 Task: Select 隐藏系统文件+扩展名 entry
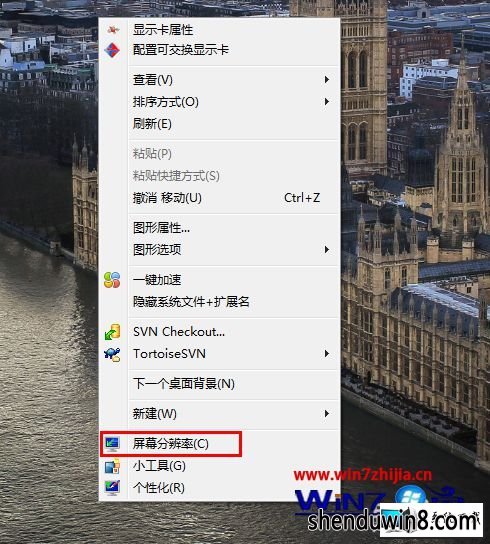coord(219,302)
